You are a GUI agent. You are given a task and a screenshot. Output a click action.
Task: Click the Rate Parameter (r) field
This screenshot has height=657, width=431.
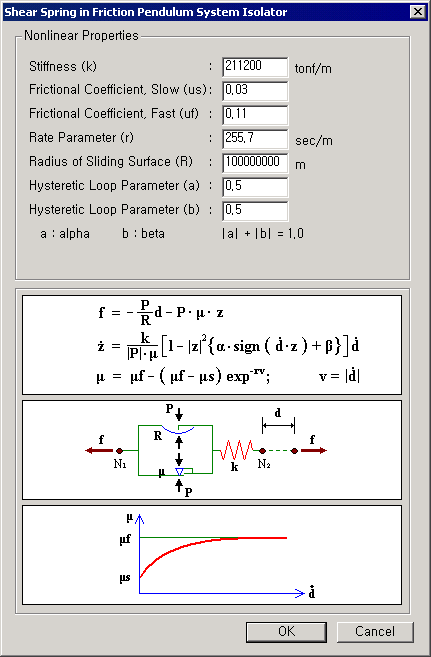255,139
